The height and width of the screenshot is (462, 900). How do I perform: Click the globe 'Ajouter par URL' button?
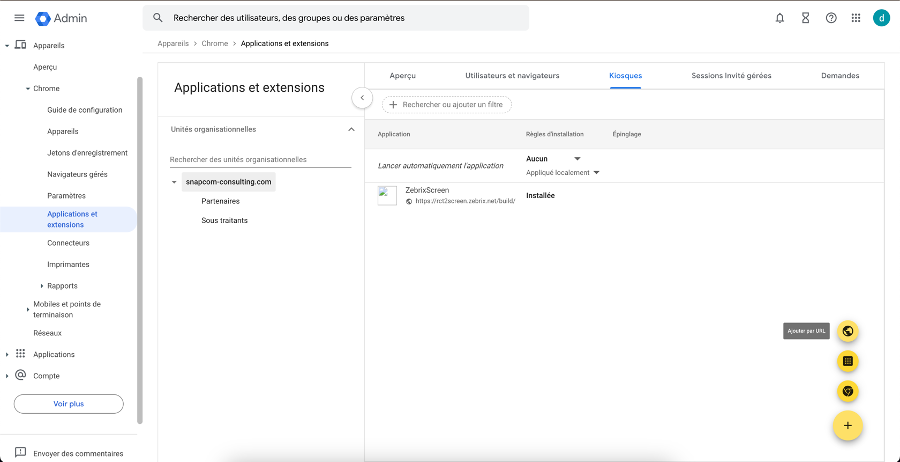848,331
